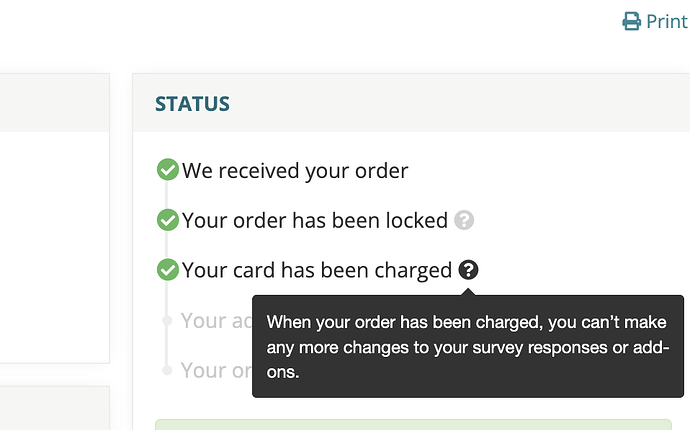Screen dimensions: 690x430
Task: Click green checkmark next to card has been charged
Action: (x=168, y=269)
